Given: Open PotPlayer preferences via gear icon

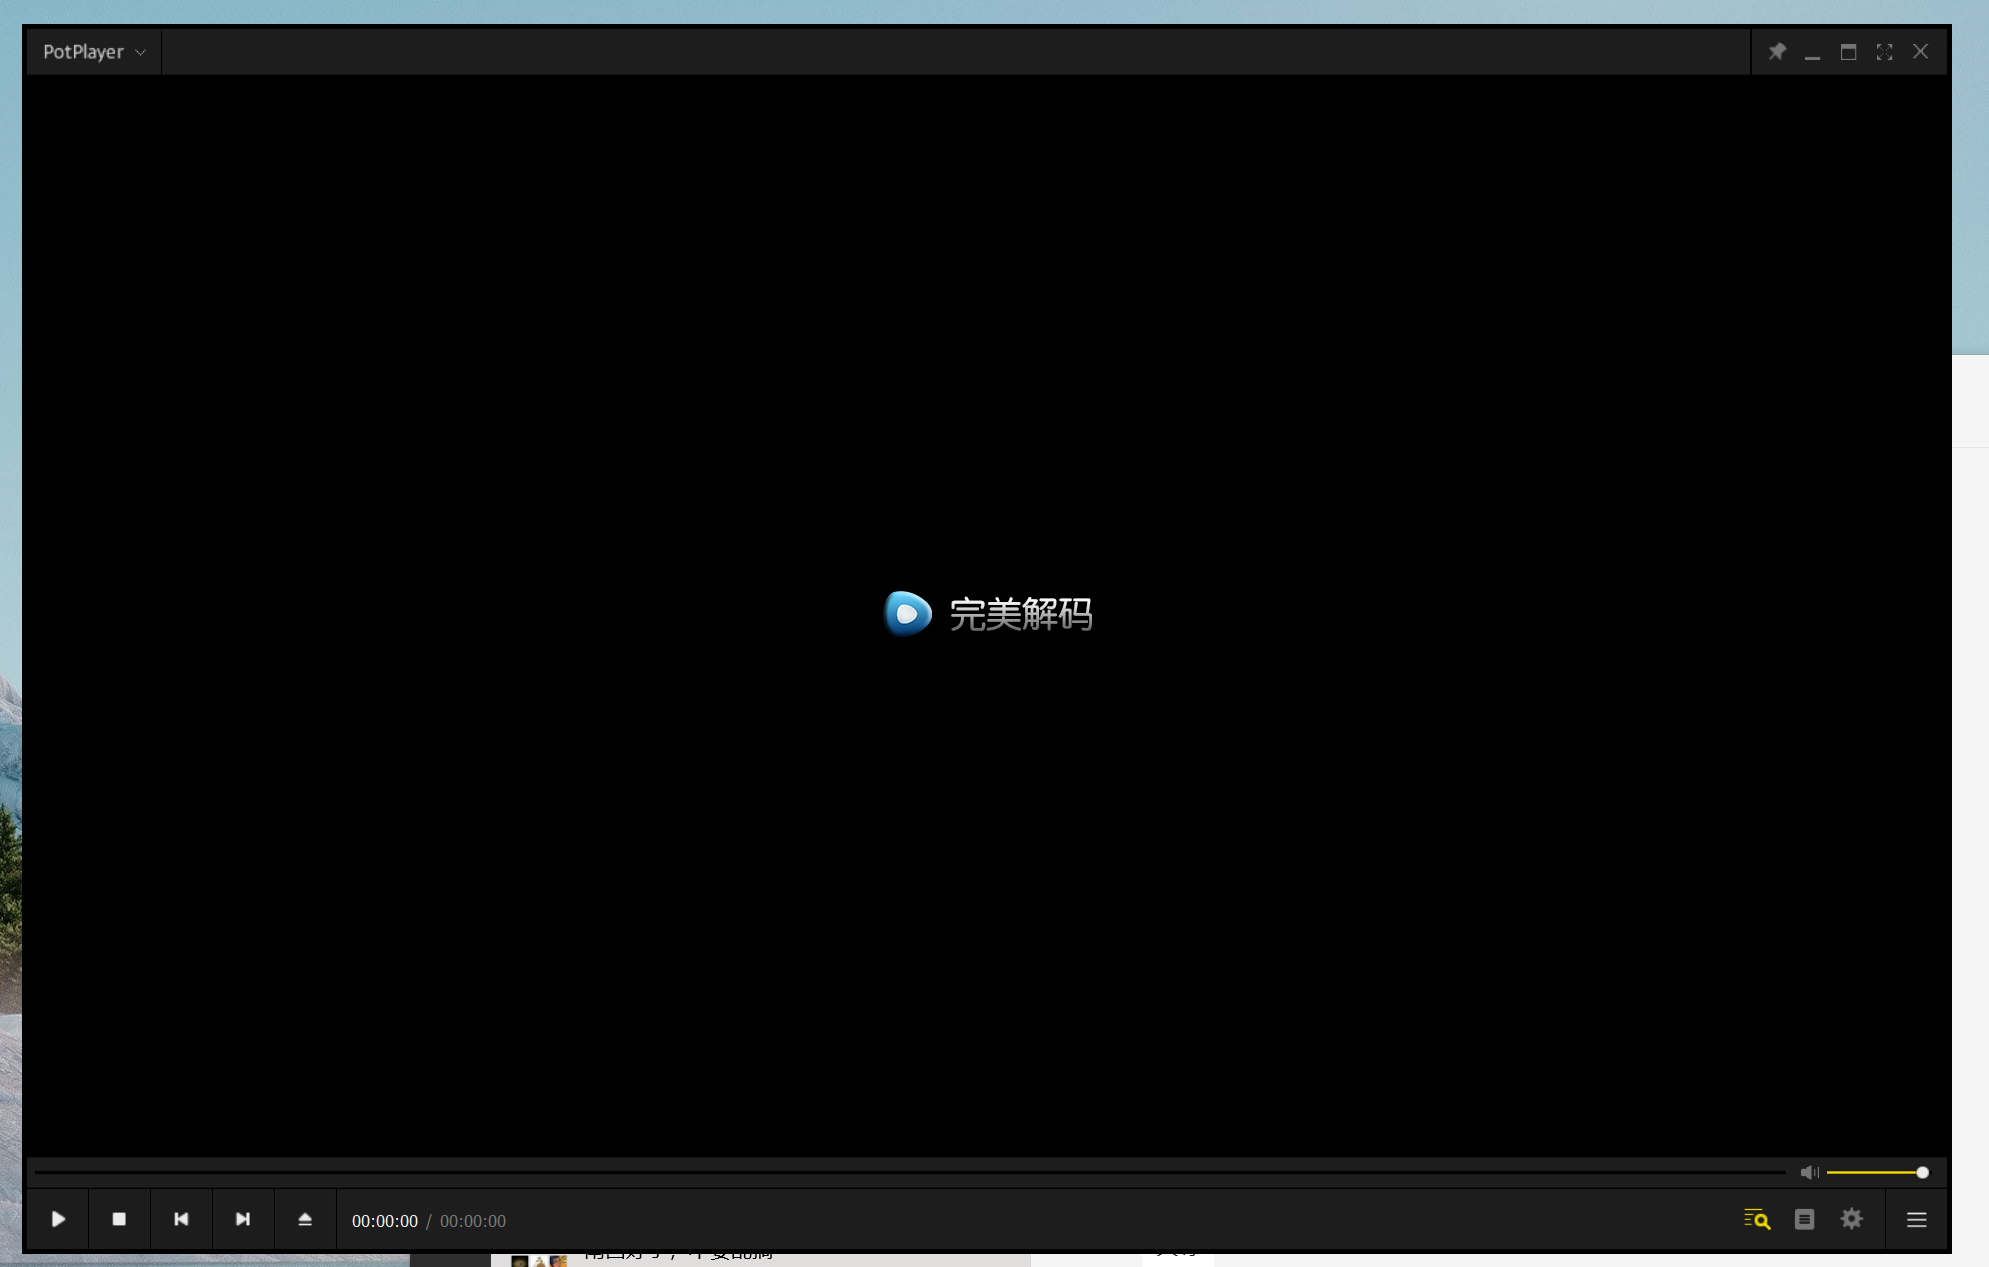Looking at the screenshot, I should click(1850, 1219).
